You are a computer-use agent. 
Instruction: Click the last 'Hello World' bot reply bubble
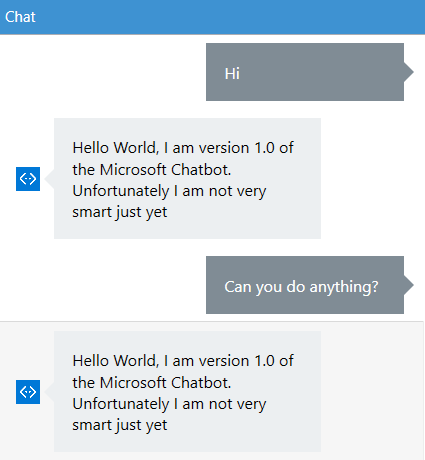[187, 392]
